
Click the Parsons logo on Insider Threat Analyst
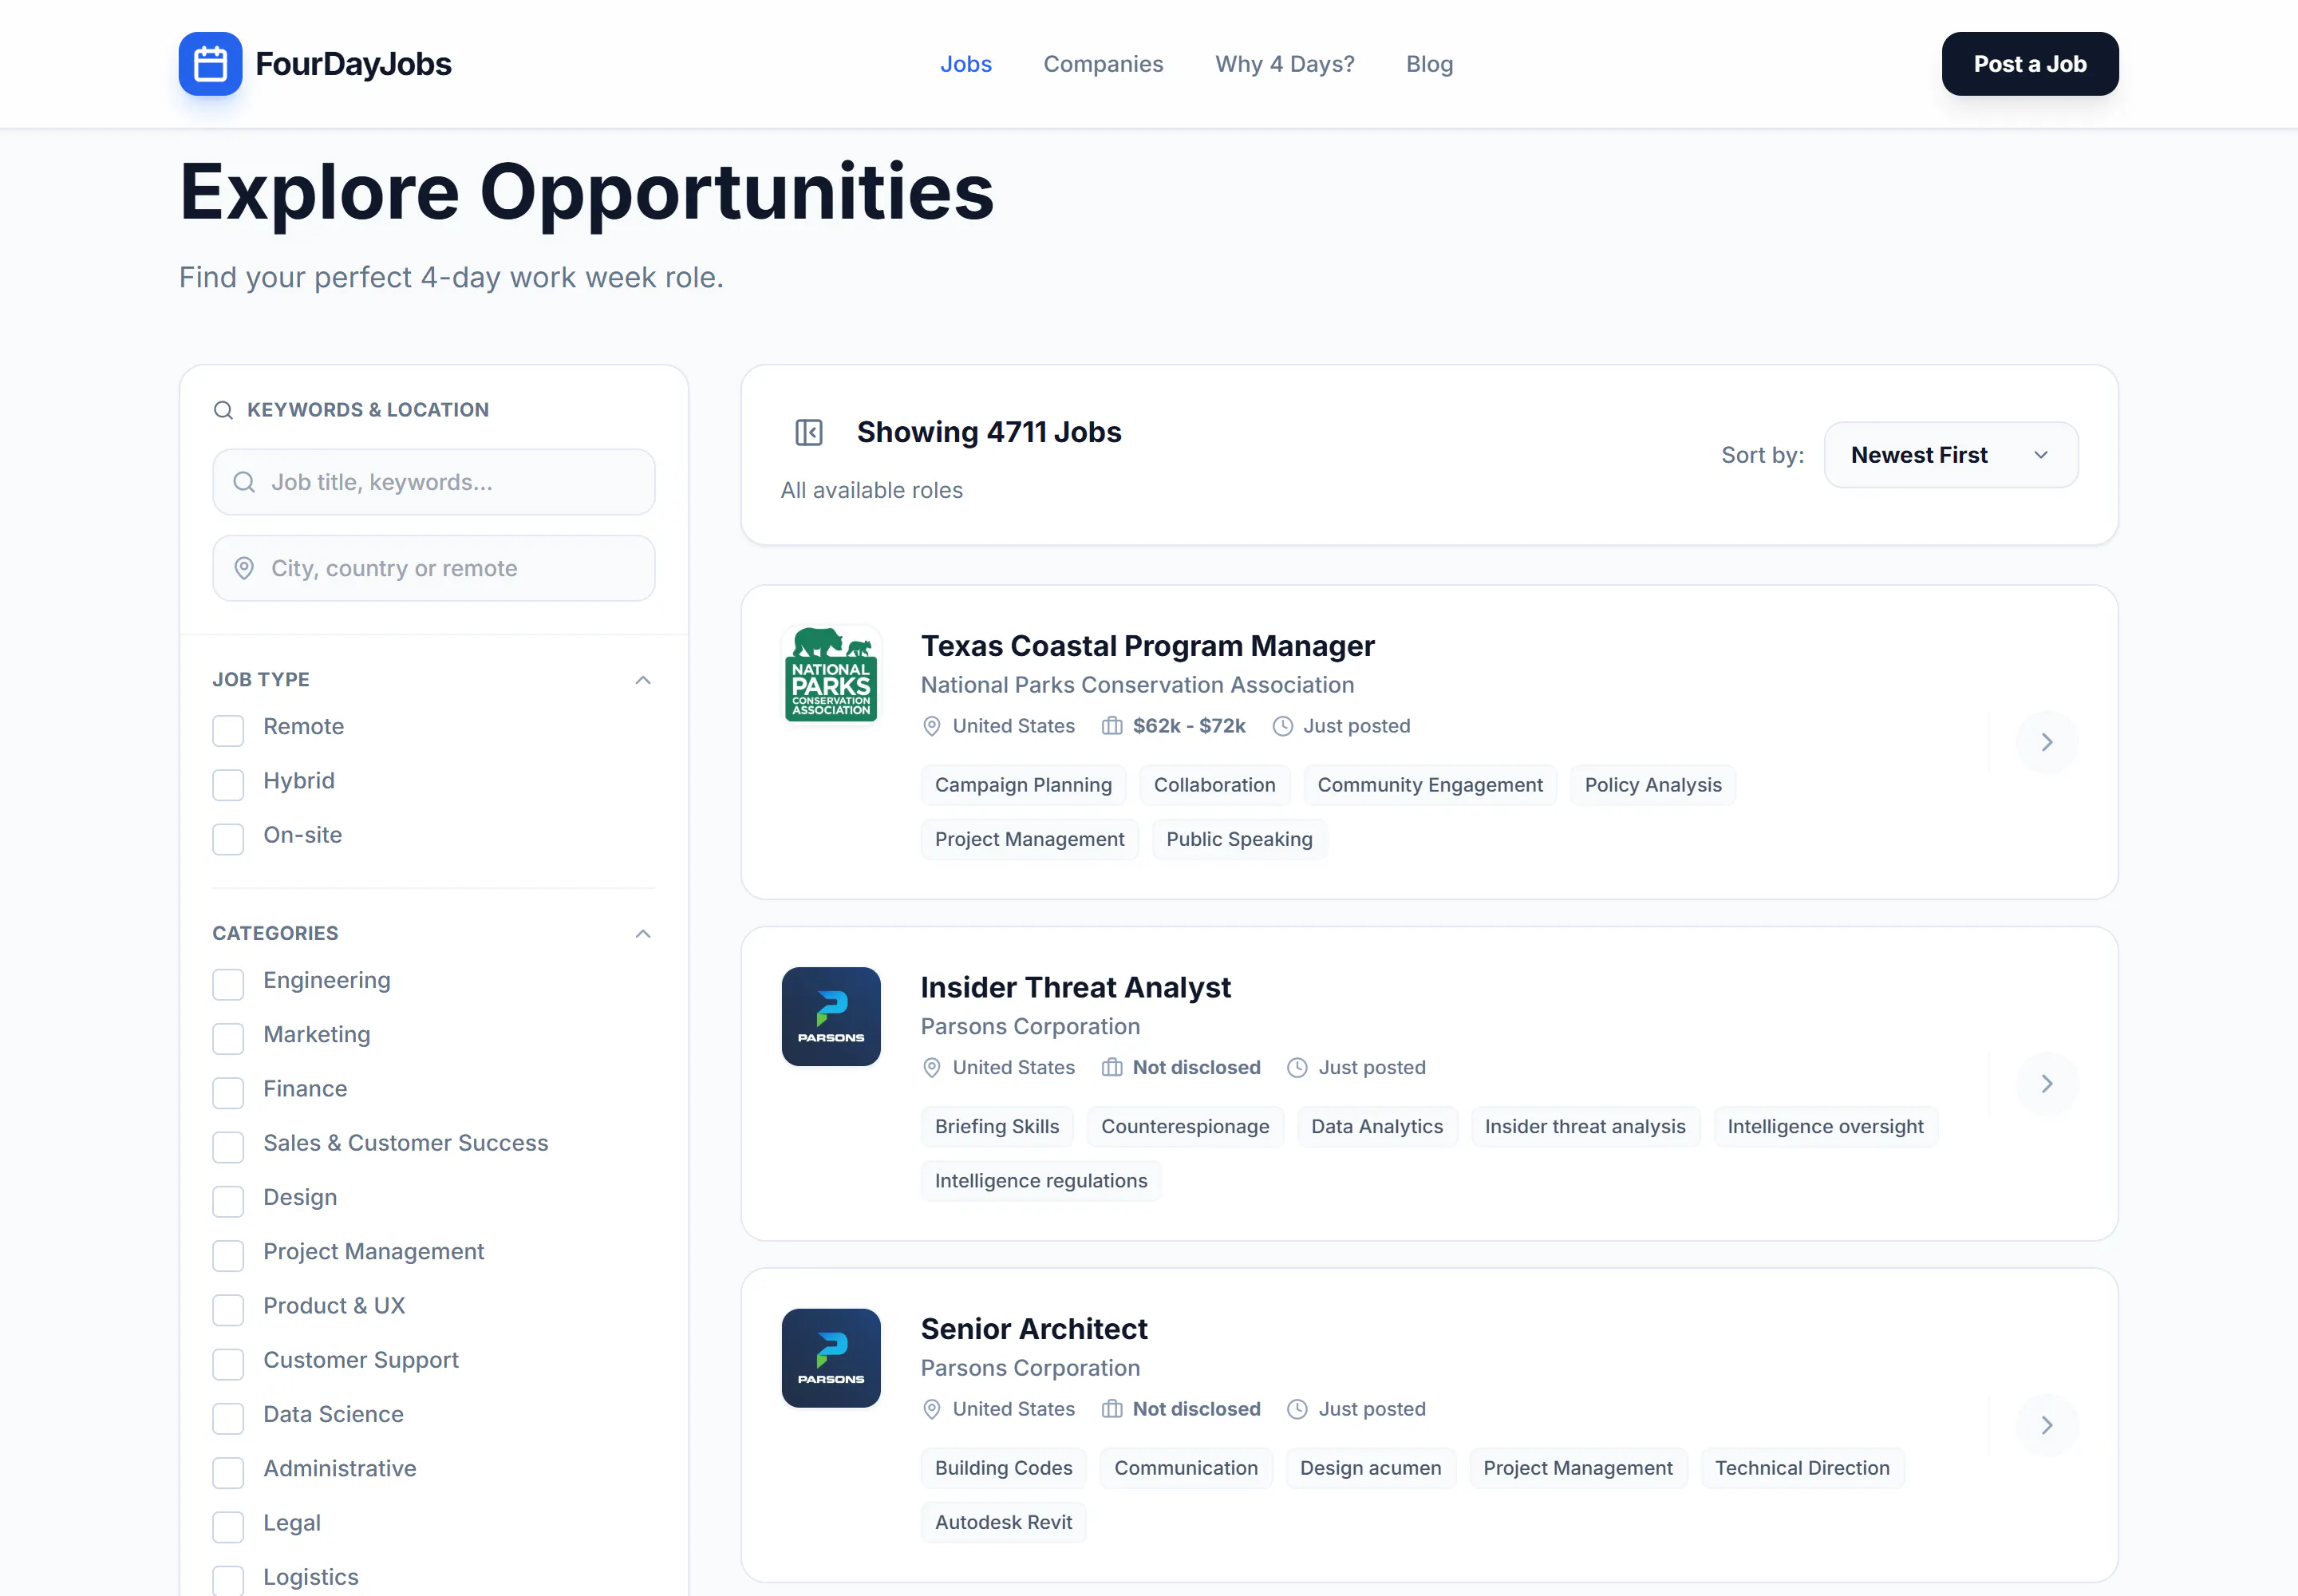pos(830,1016)
